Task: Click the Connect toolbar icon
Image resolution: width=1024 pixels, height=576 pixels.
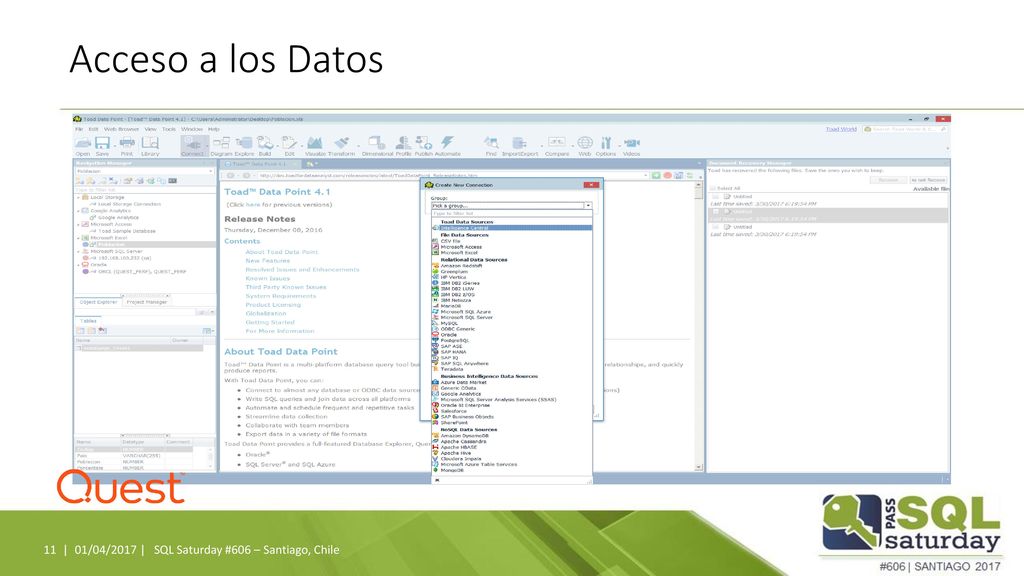Action: coord(192,146)
